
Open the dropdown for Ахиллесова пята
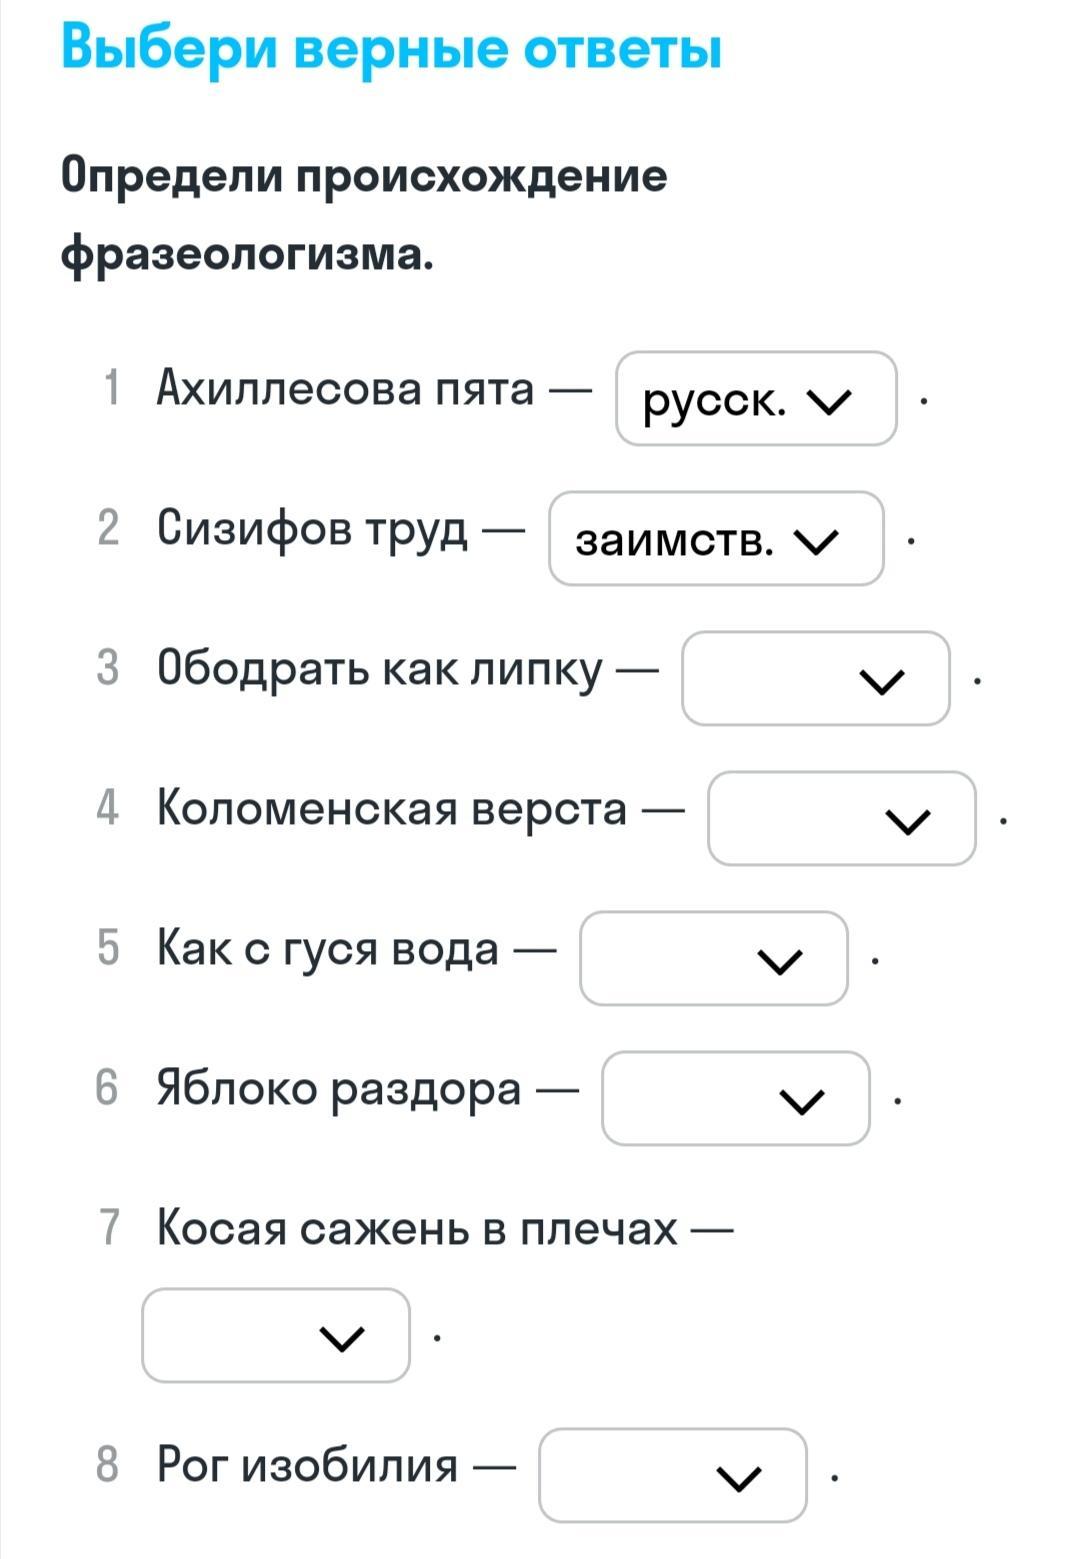point(755,399)
